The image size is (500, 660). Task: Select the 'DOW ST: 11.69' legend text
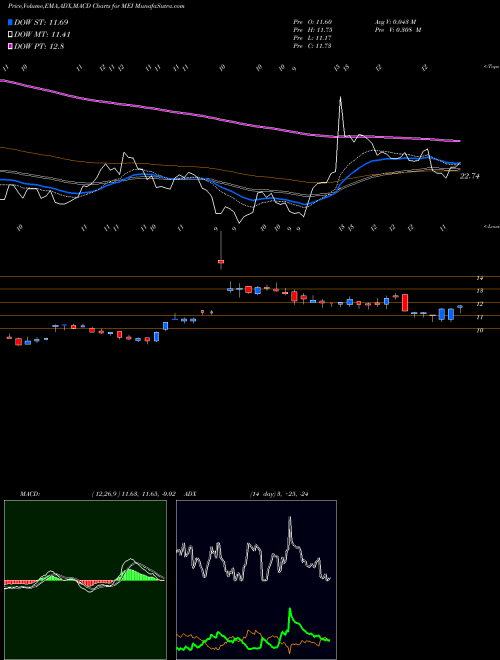pos(41,22)
